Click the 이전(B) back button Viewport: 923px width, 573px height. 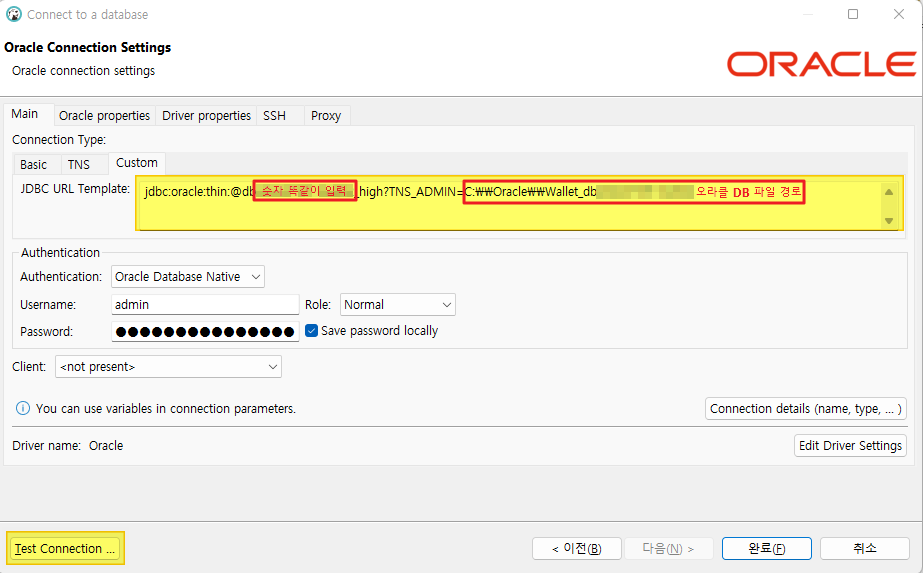pos(577,549)
